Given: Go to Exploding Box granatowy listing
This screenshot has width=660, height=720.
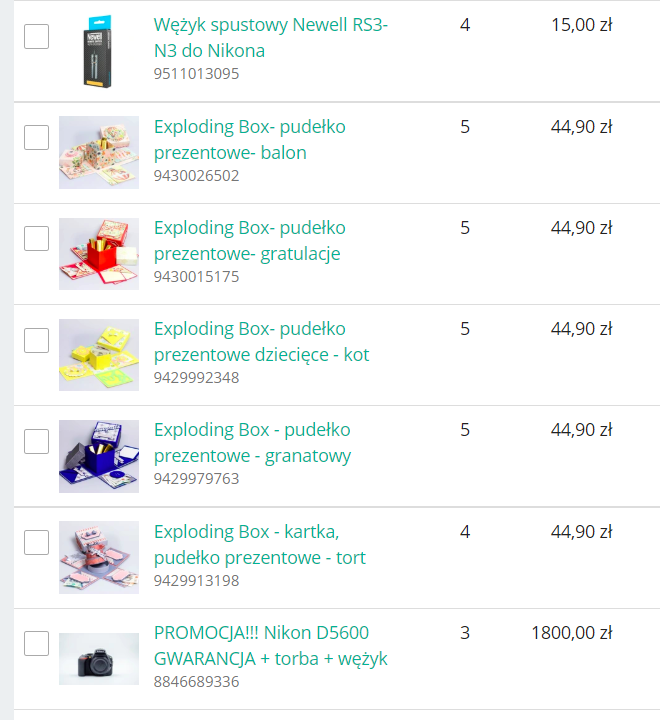Looking at the screenshot, I should (252, 442).
